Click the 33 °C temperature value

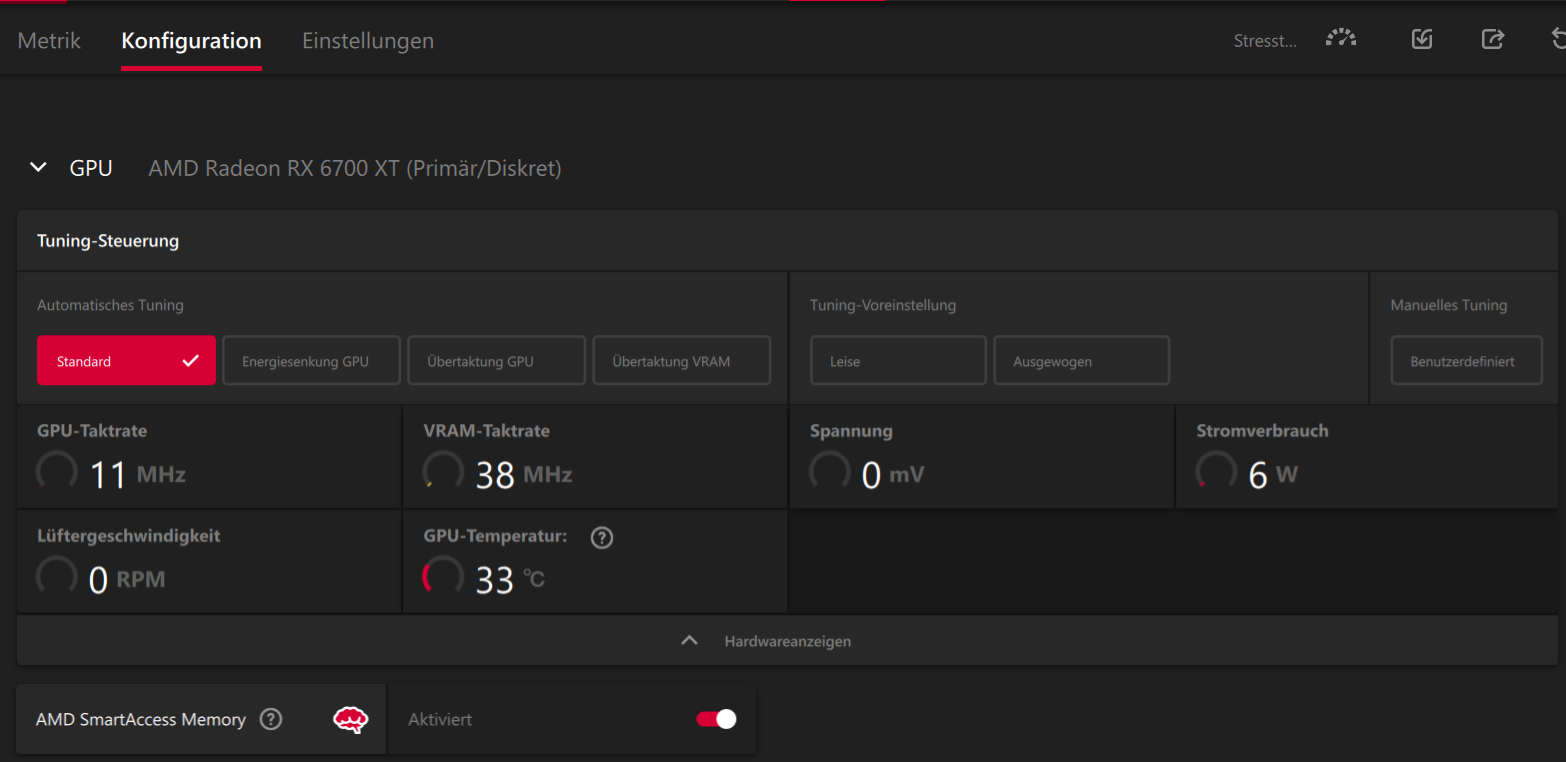(510, 580)
